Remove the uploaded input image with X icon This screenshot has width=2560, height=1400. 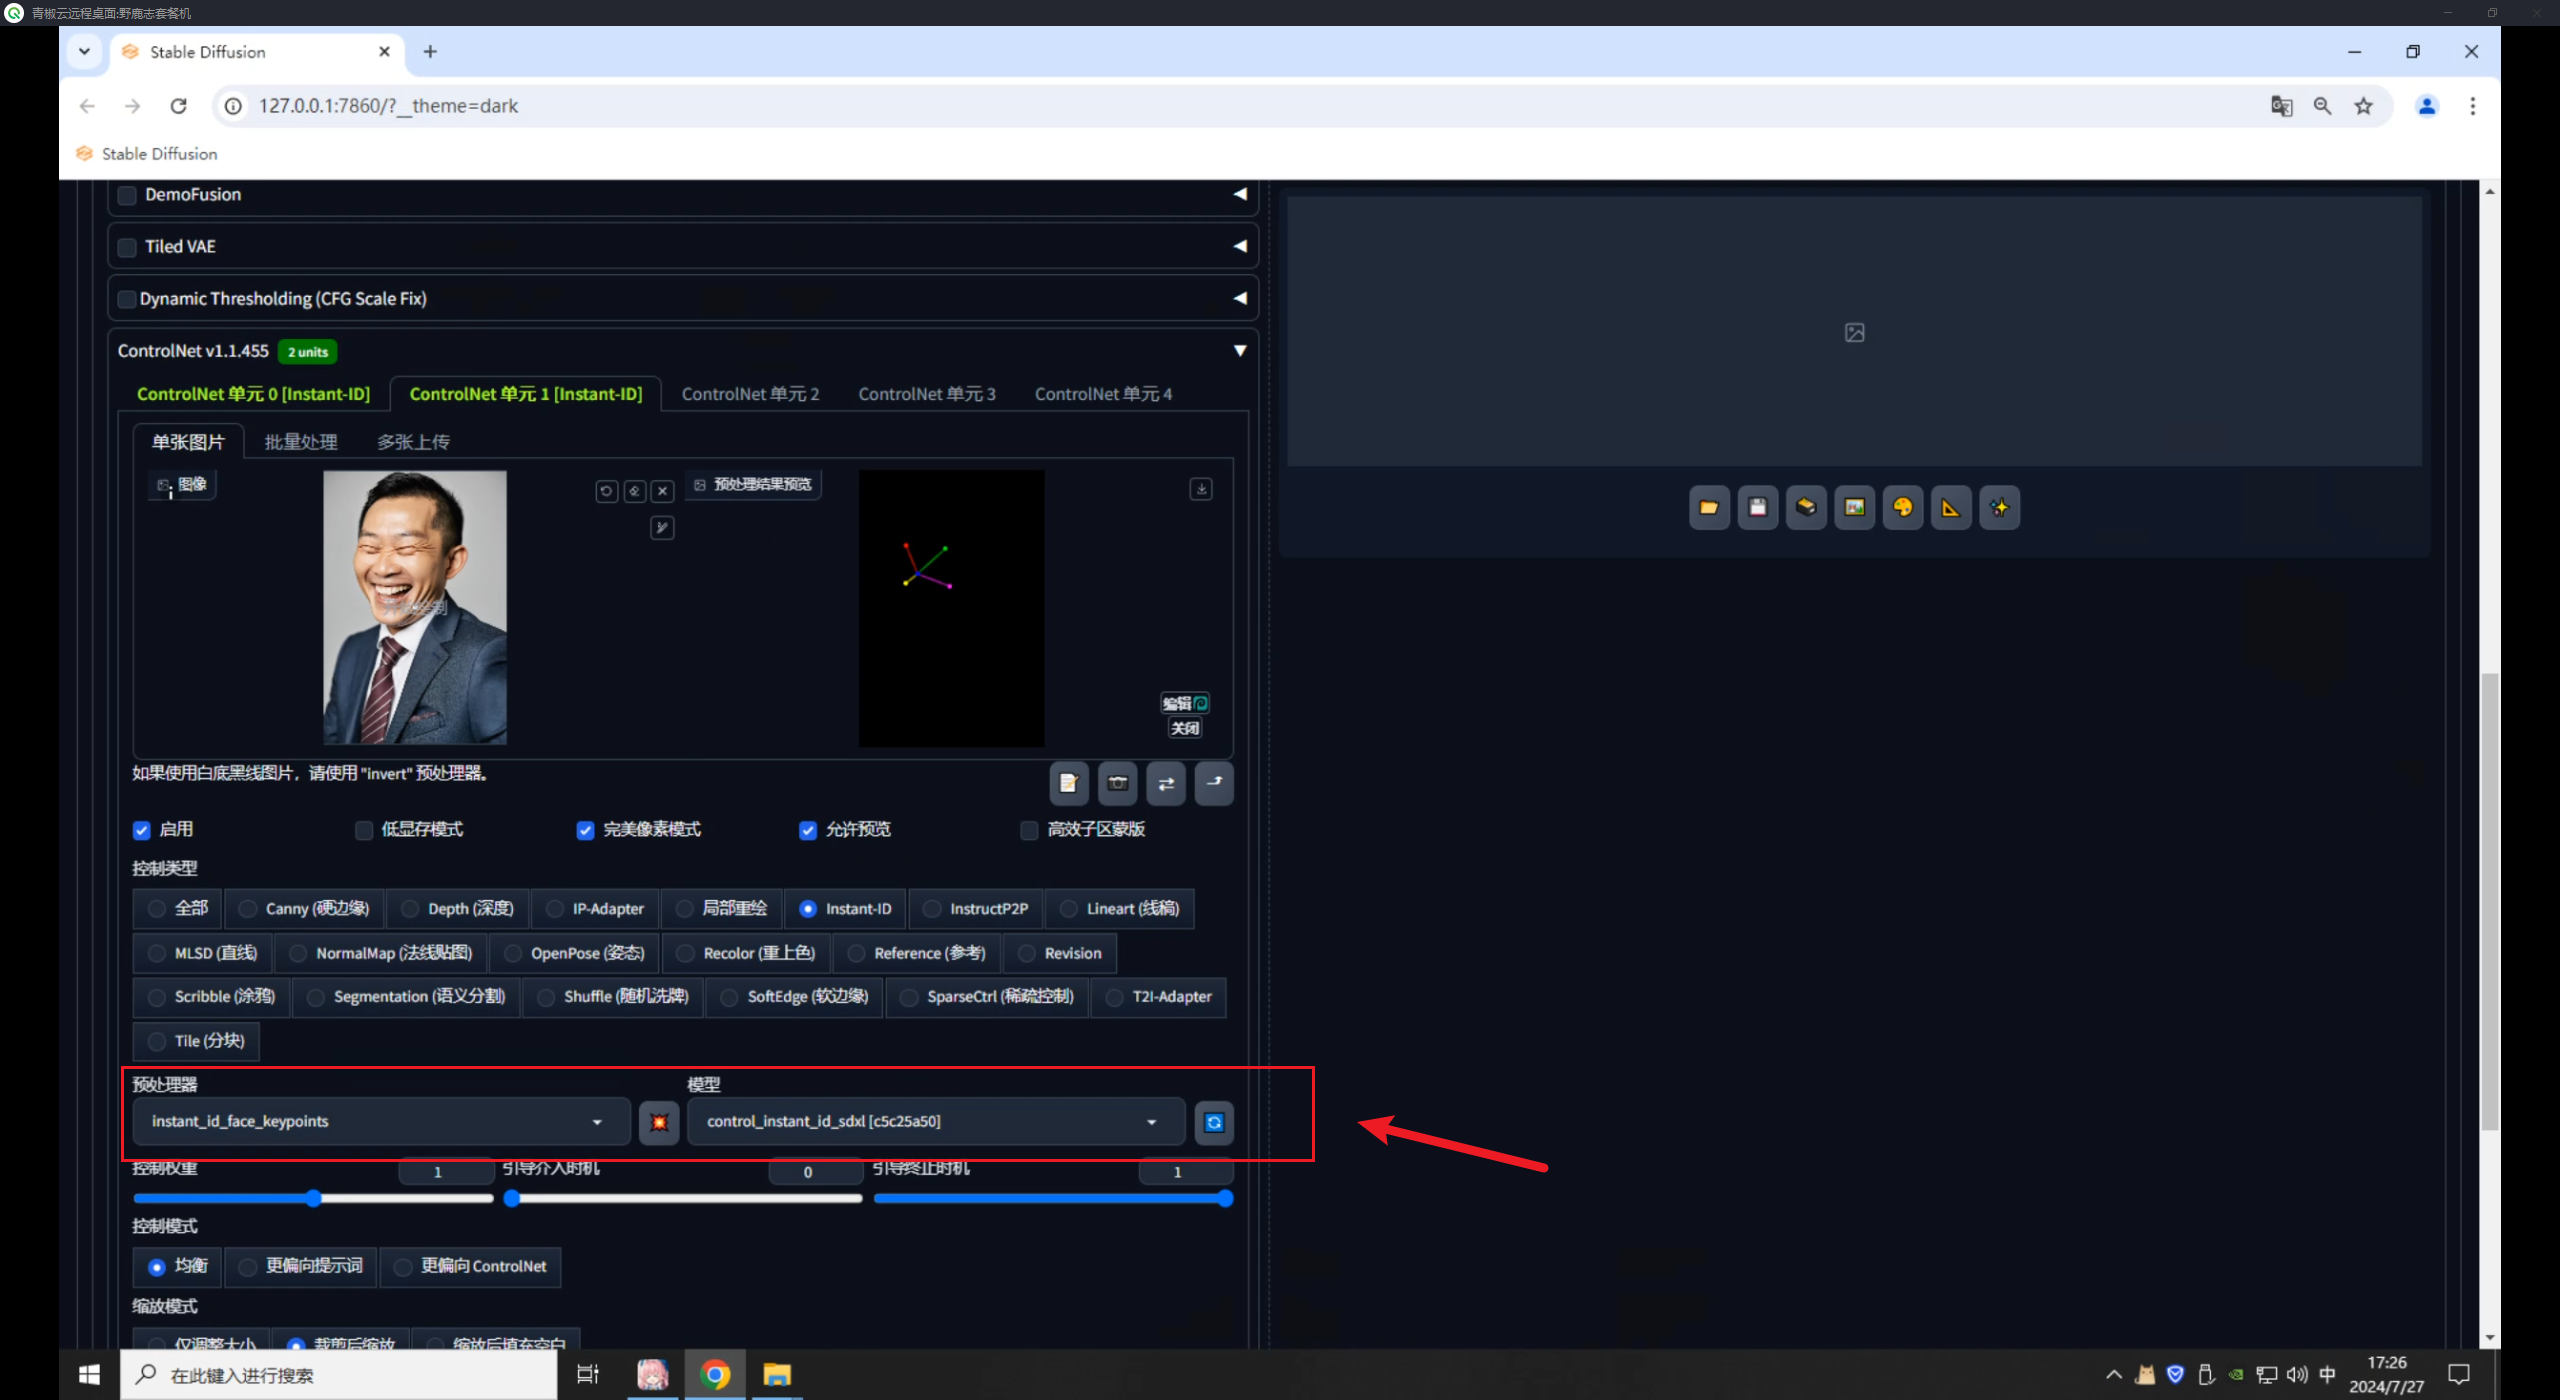(x=662, y=491)
